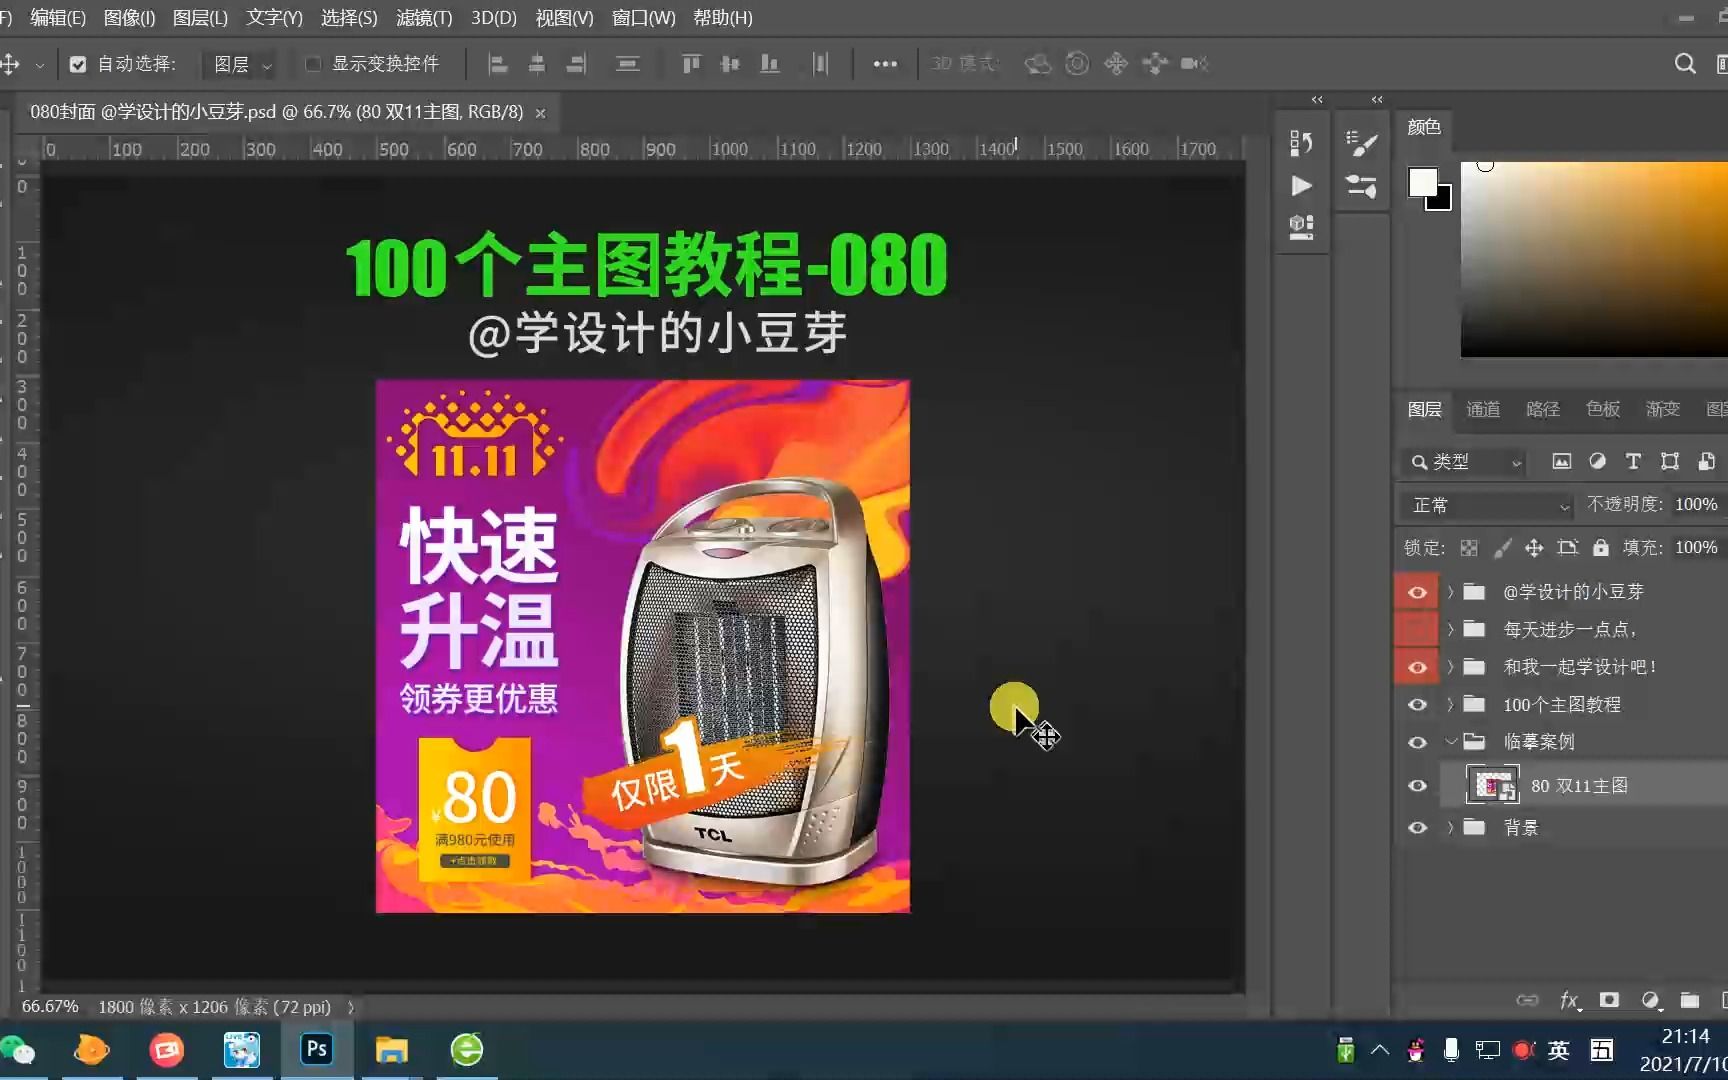This screenshot has width=1728, height=1080.
Task: Click Align top edges icon
Action: tap(691, 64)
